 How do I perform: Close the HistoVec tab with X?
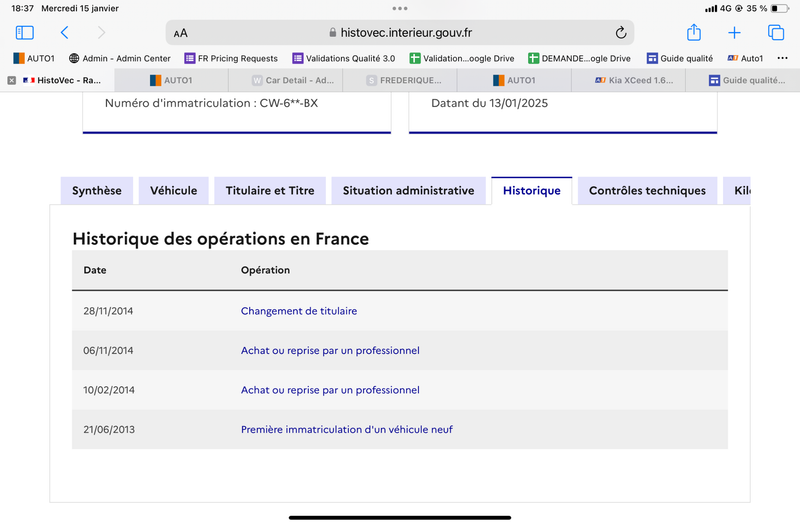pos(12,80)
